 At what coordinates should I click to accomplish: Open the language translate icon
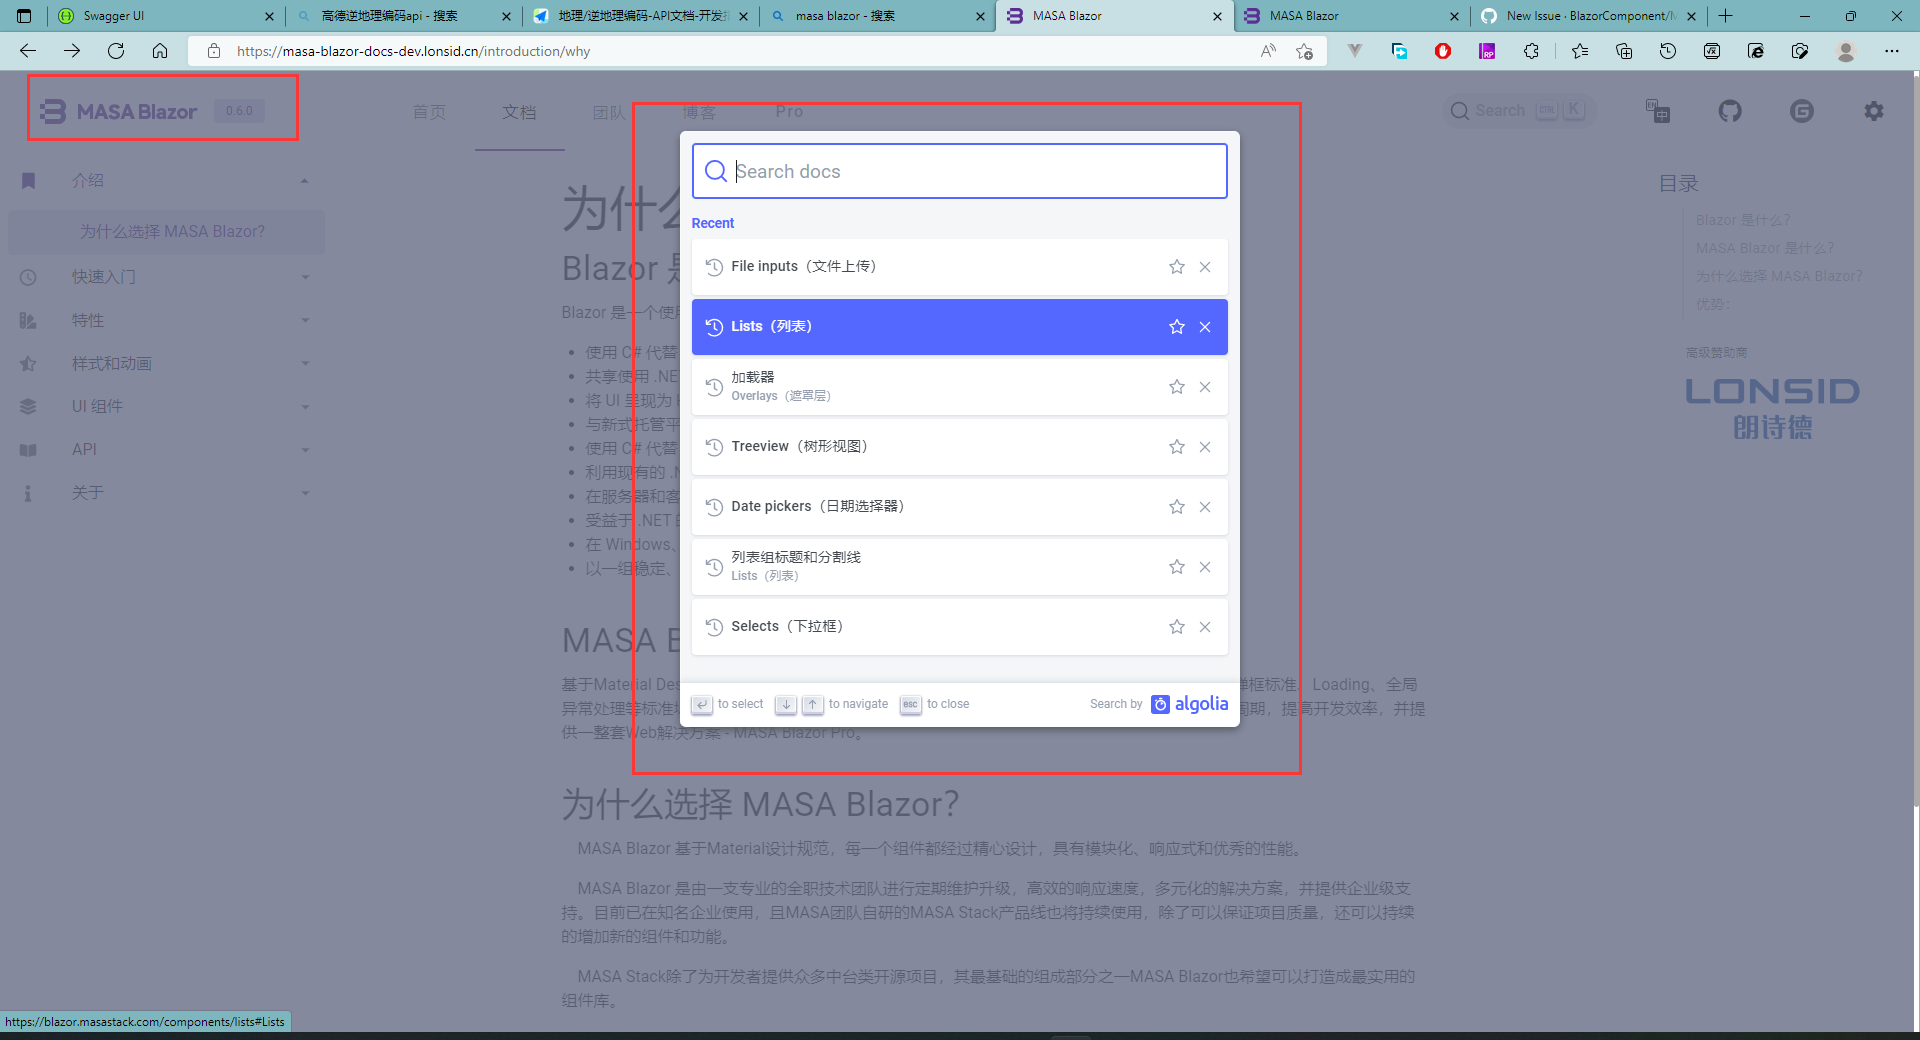pos(1658,111)
